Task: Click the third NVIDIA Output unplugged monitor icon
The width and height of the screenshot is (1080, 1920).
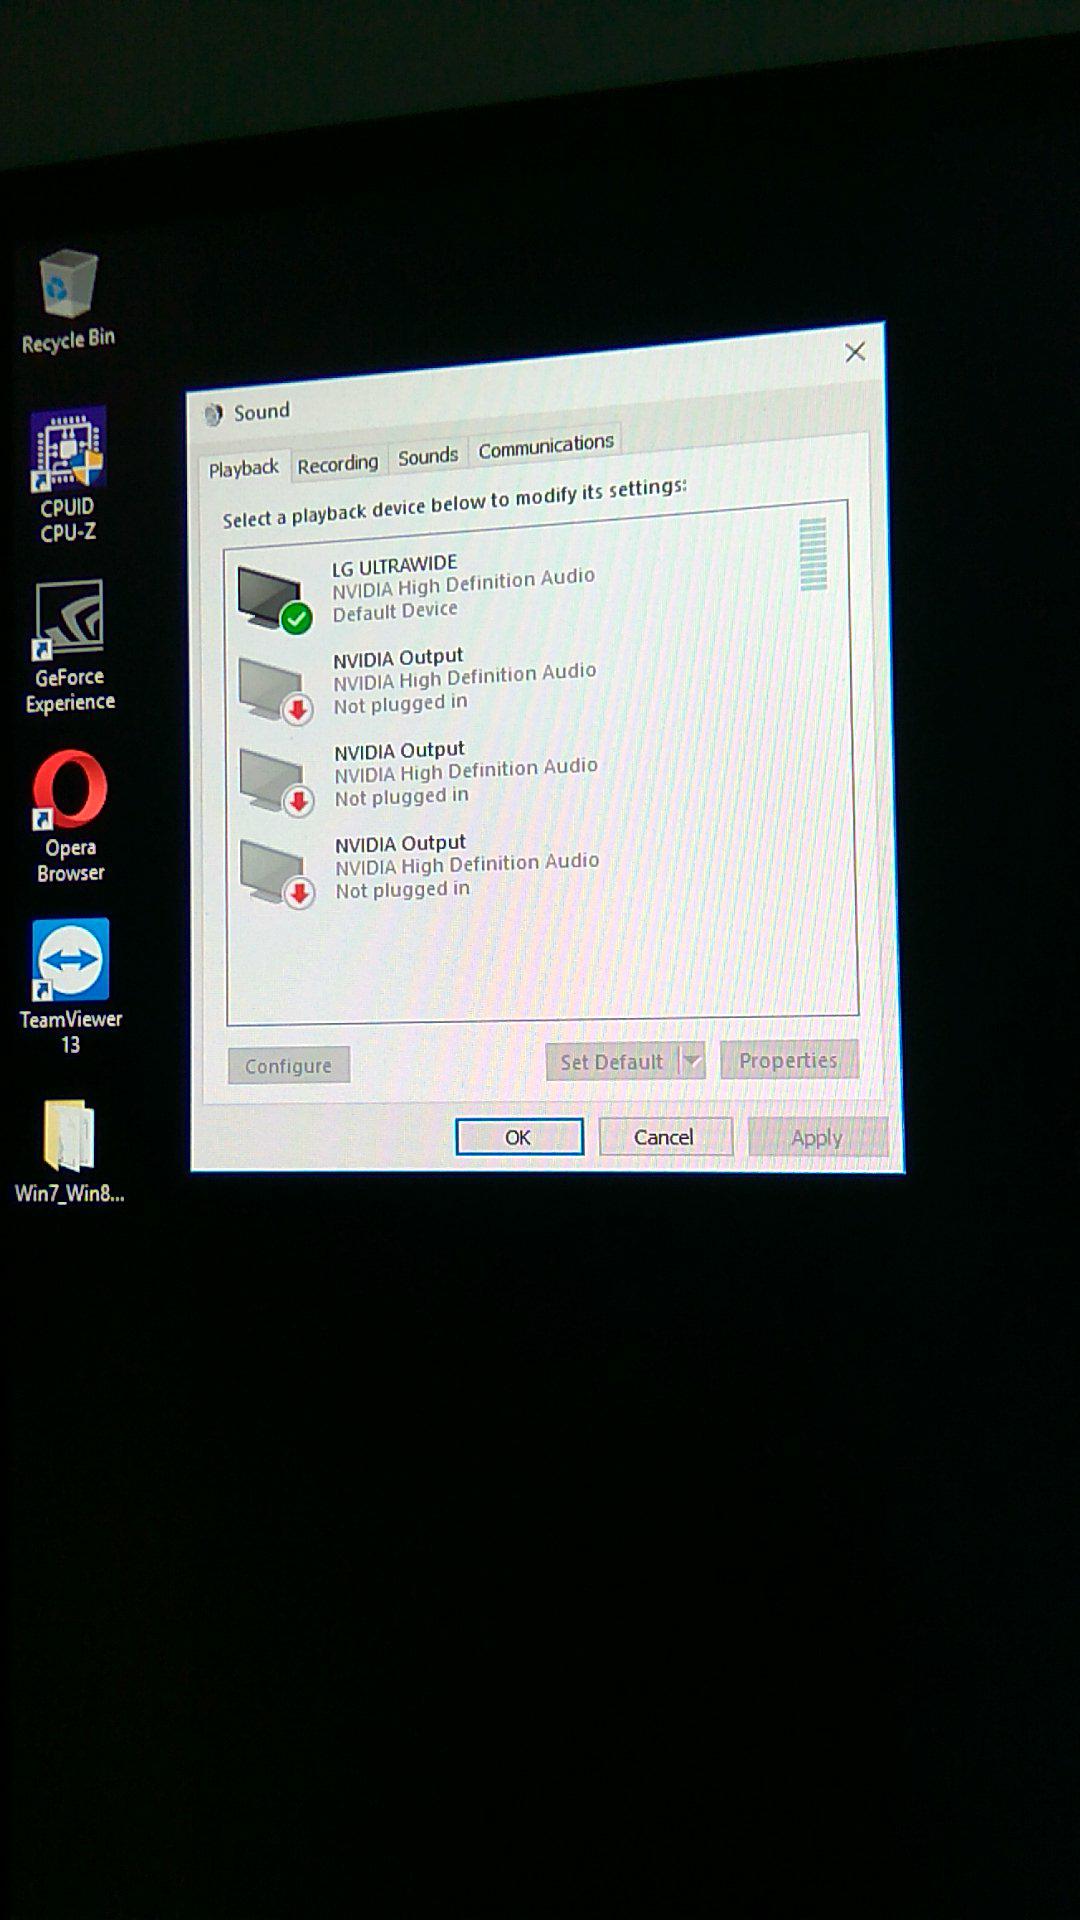Action: [278, 875]
